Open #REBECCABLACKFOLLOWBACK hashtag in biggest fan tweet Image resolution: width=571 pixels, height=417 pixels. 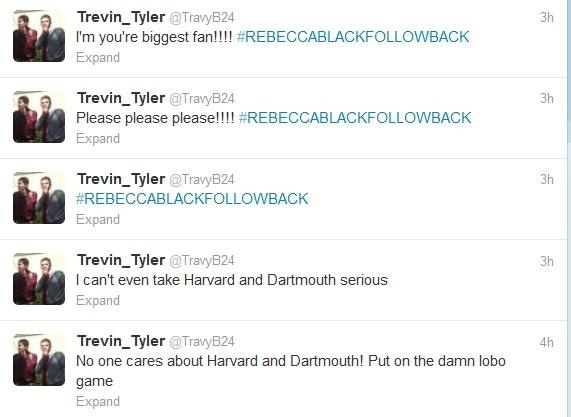tap(353, 37)
